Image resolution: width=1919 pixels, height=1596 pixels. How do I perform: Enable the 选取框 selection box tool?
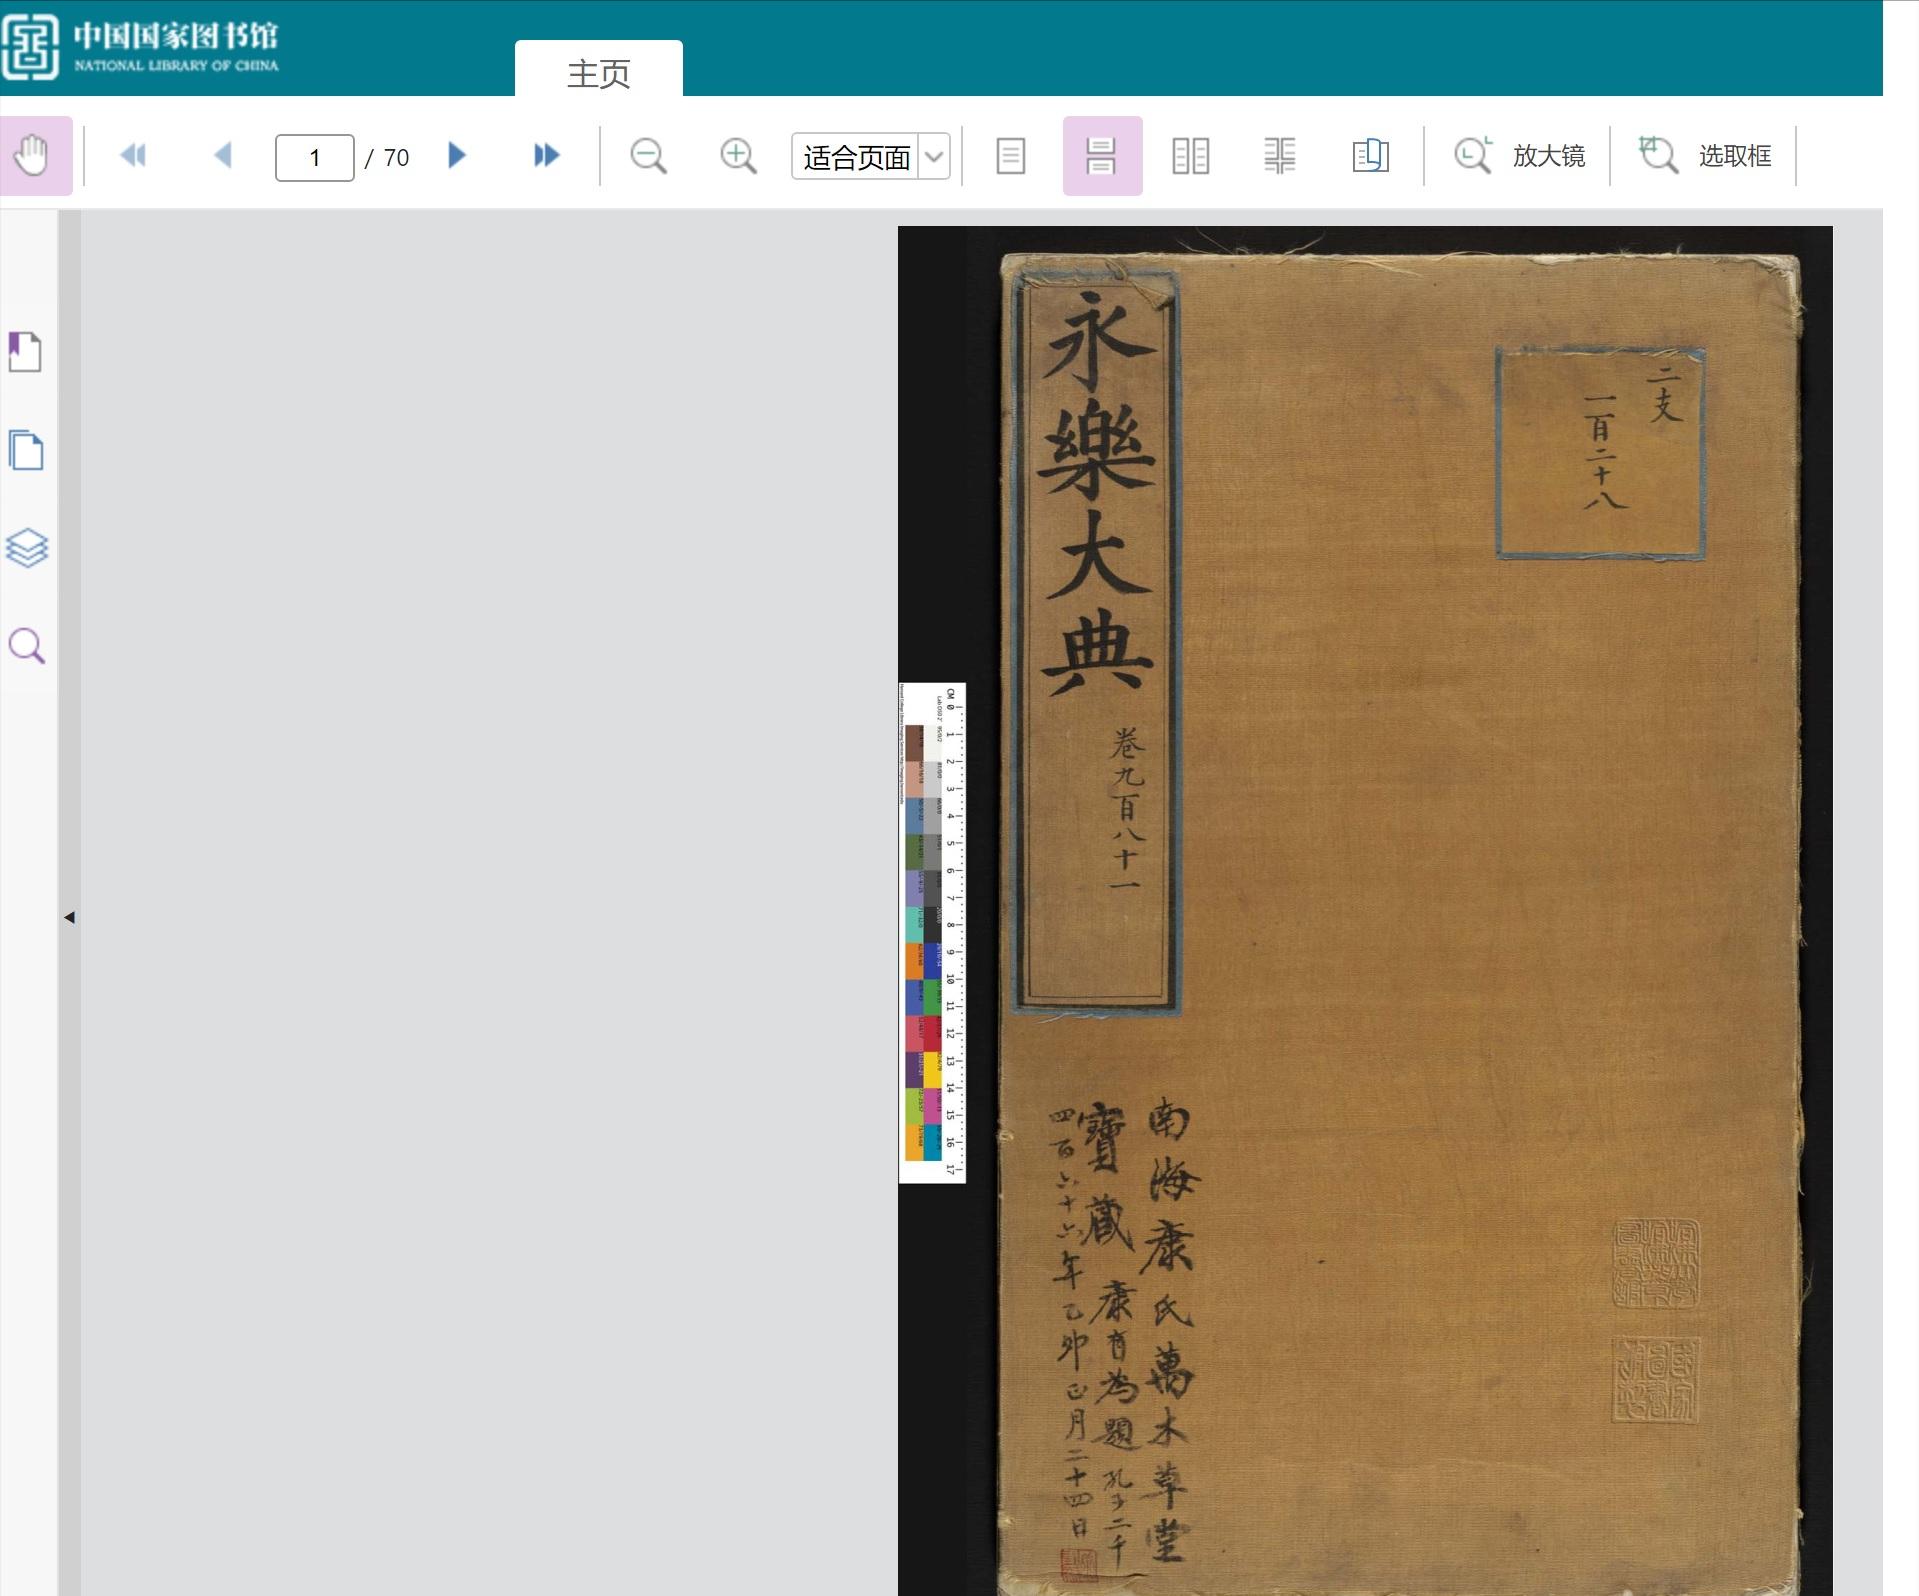coord(1704,156)
